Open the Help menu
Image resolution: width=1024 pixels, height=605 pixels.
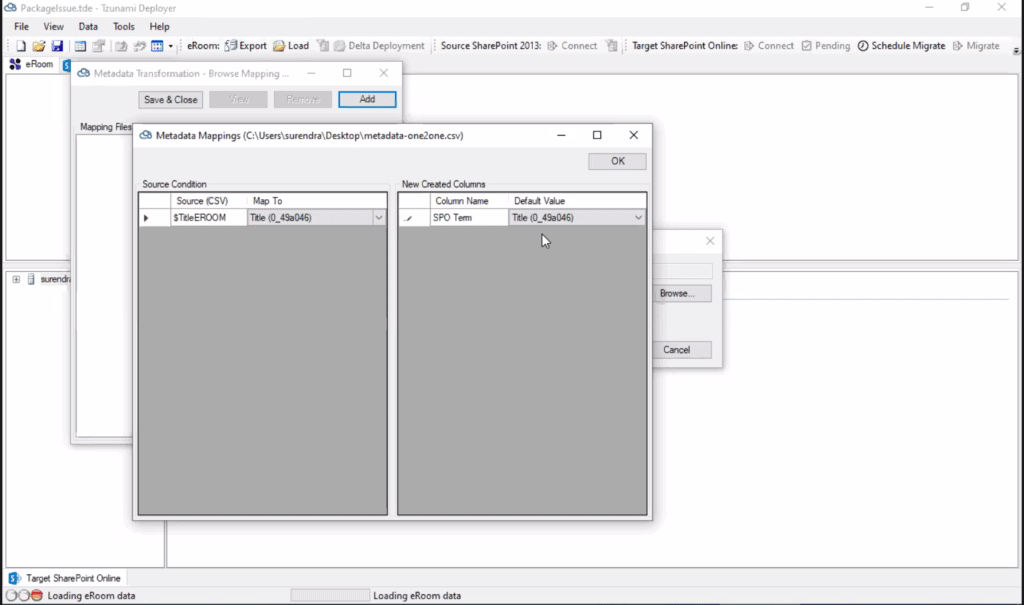pos(159,27)
